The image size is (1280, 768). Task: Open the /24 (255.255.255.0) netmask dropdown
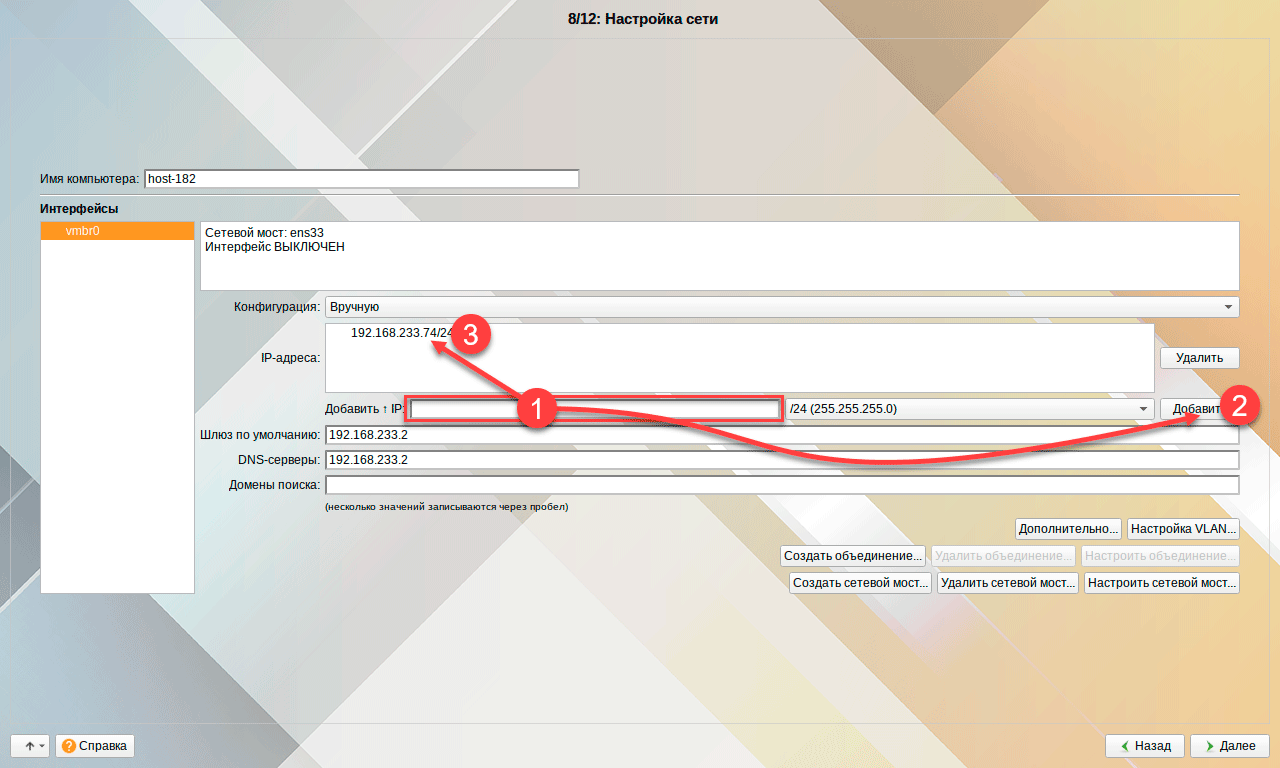pyautogui.click(x=970, y=409)
